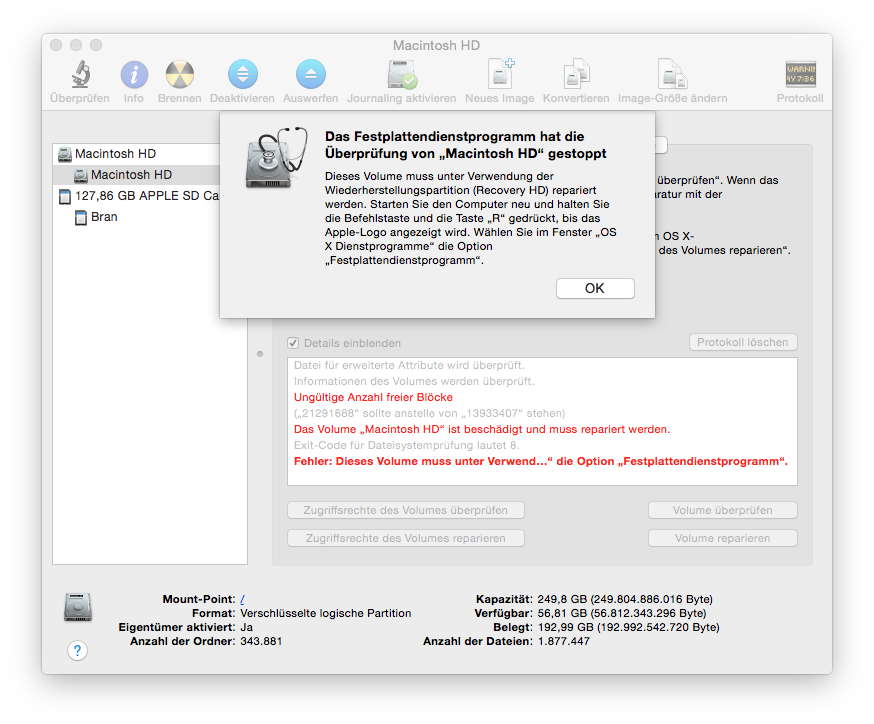Click the Protokoll löschen button
Image resolution: width=874 pixels, height=724 pixels.
click(x=743, y=342)
